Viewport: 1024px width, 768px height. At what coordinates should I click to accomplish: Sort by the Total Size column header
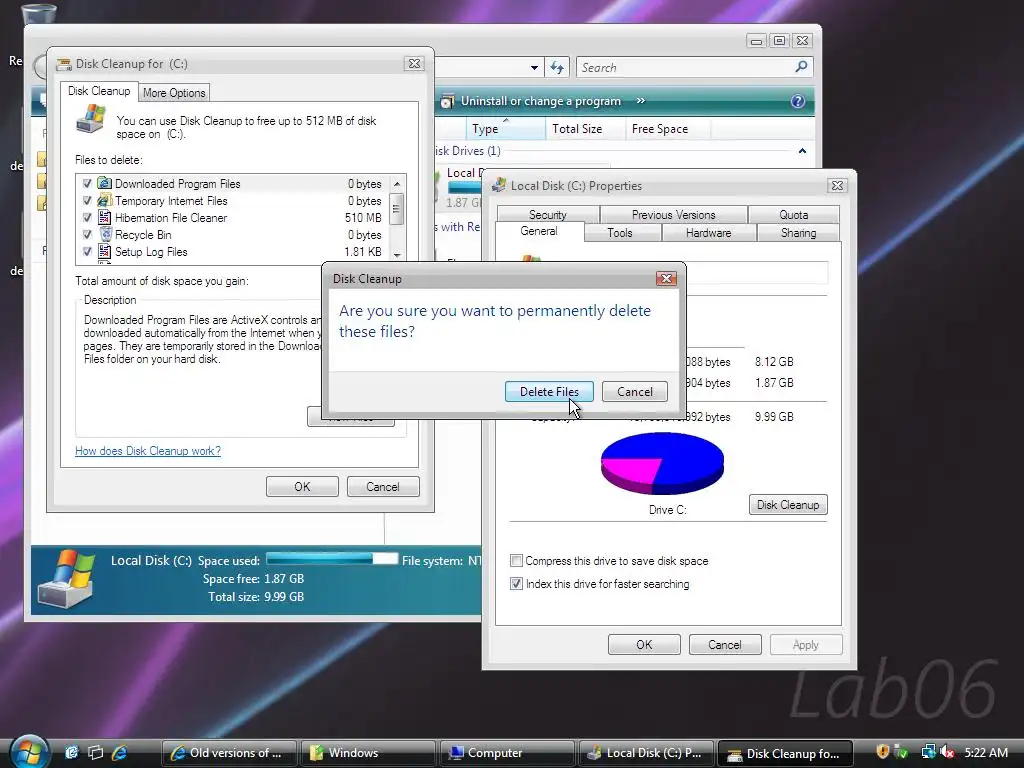(585, 129)
